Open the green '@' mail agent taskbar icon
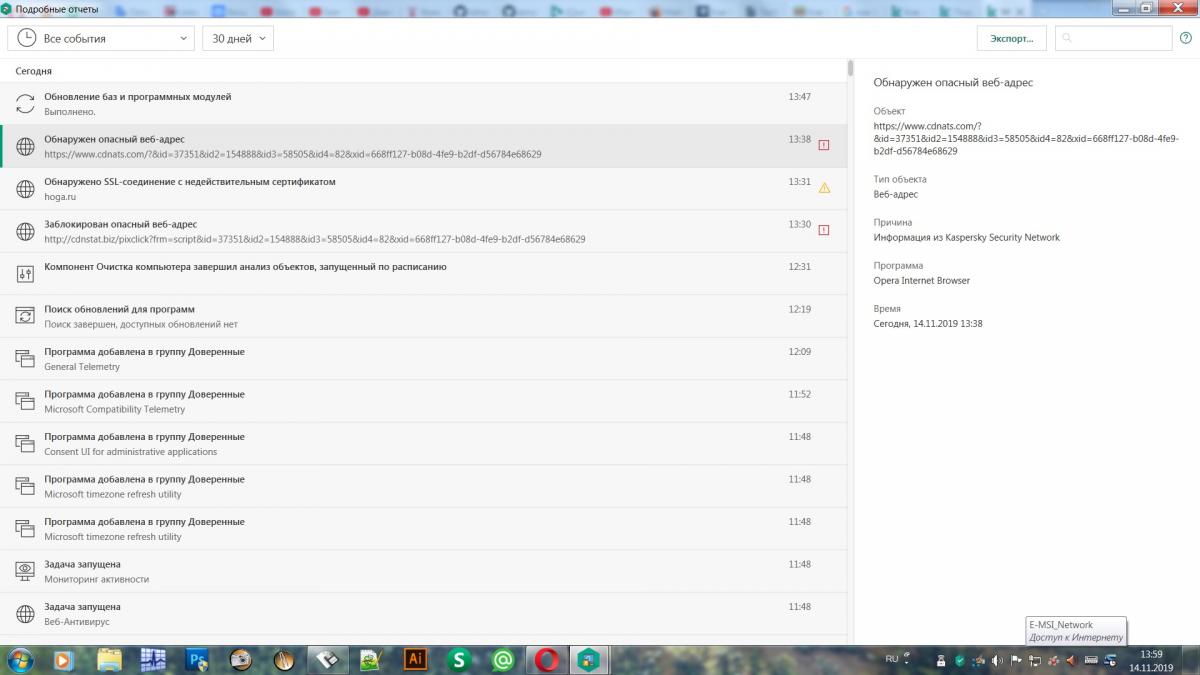Image resolution: width=1200 pixels, height=675 pixels. point(503,660)
